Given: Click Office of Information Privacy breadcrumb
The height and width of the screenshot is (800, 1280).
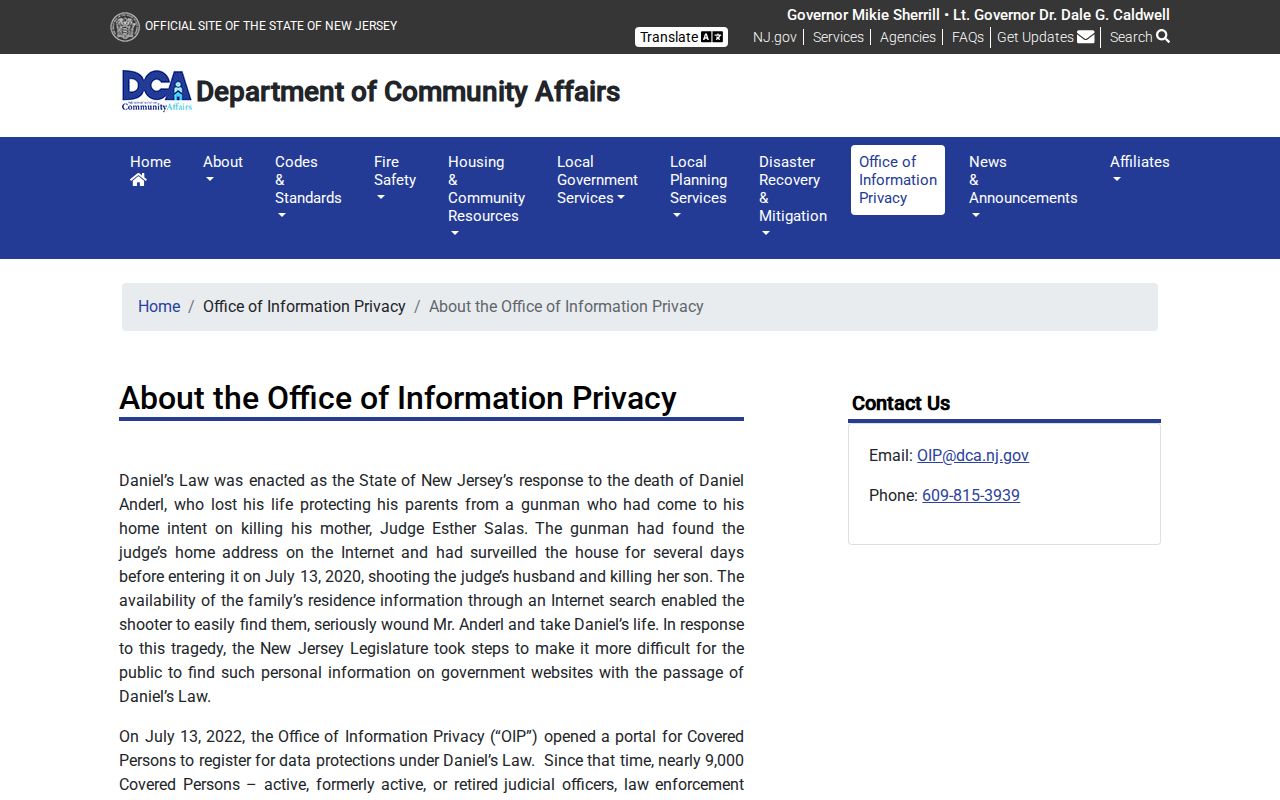Looking at the screenshot, I should pos(304,307).
